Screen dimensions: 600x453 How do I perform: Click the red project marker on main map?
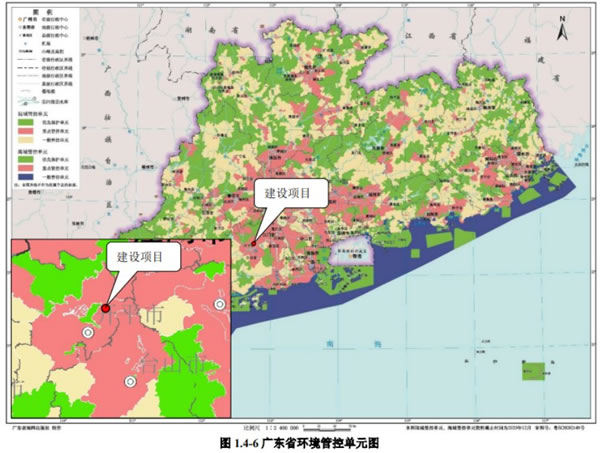click(x=254, y=241)
